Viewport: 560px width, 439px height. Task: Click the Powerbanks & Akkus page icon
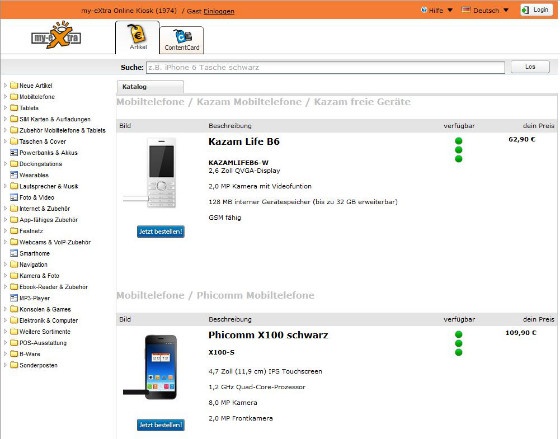14,153
